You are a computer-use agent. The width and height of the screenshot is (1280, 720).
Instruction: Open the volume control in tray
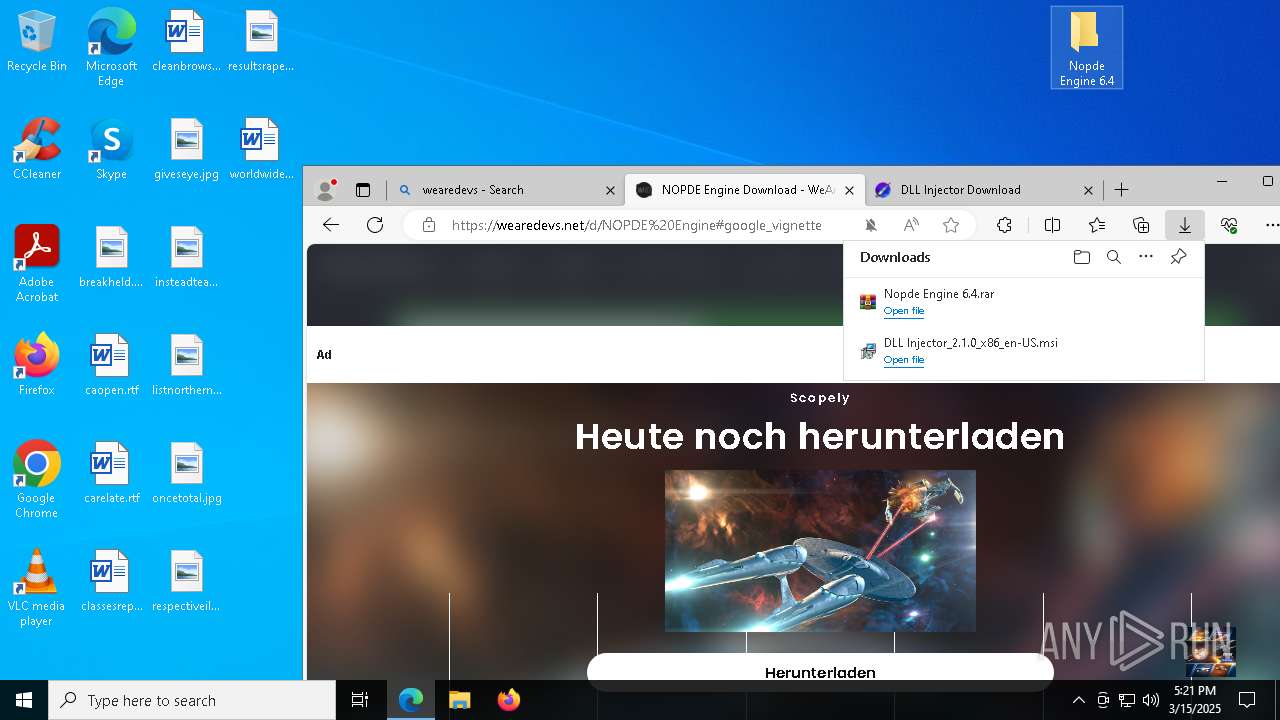1151,700
